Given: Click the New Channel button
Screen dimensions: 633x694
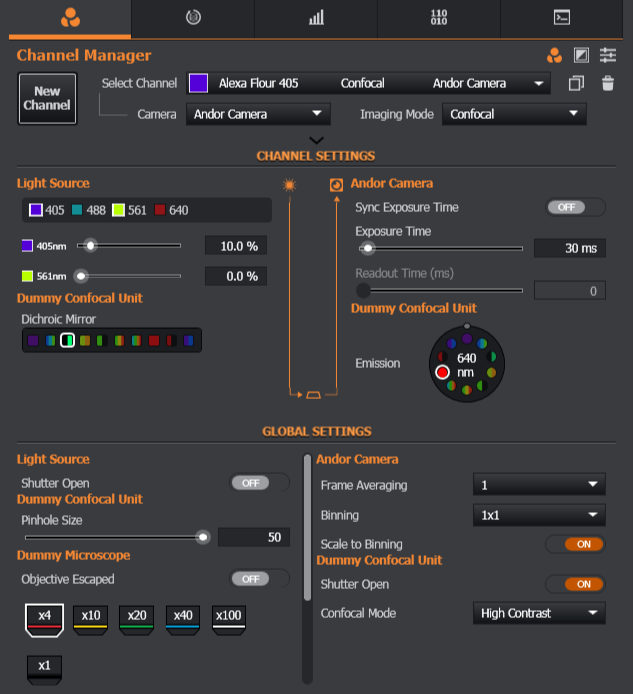Looking at the screenshot, I should coord(47,98).
